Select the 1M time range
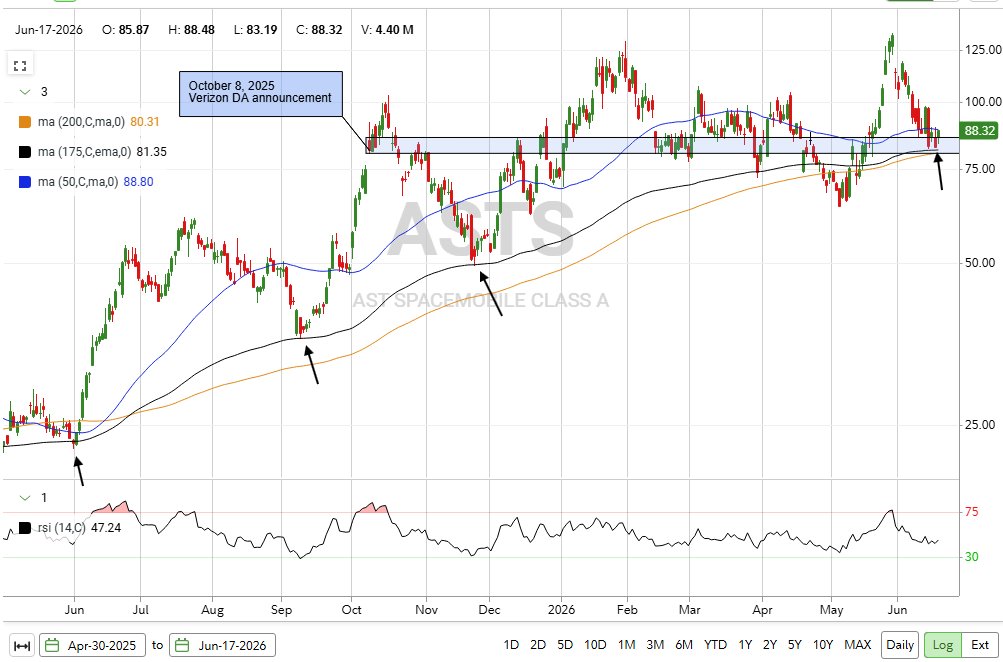The width and height of the screenshot is (1003, 662). pyautogui.click(x=626, y=645)
